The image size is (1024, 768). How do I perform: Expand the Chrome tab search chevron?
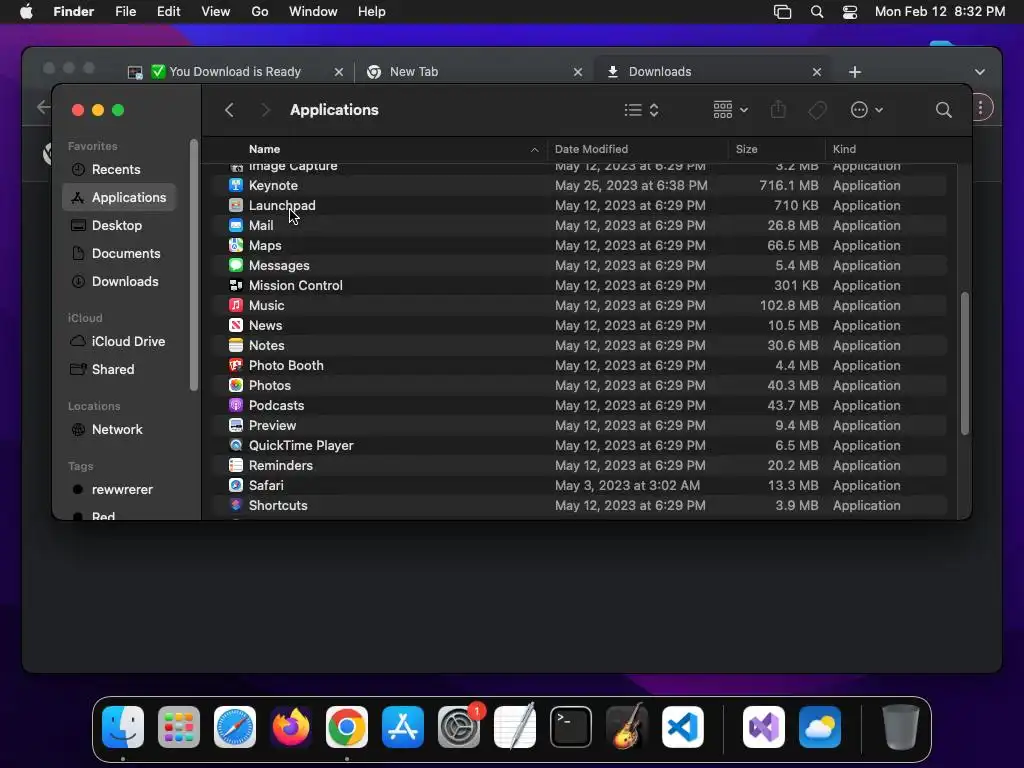980,72
